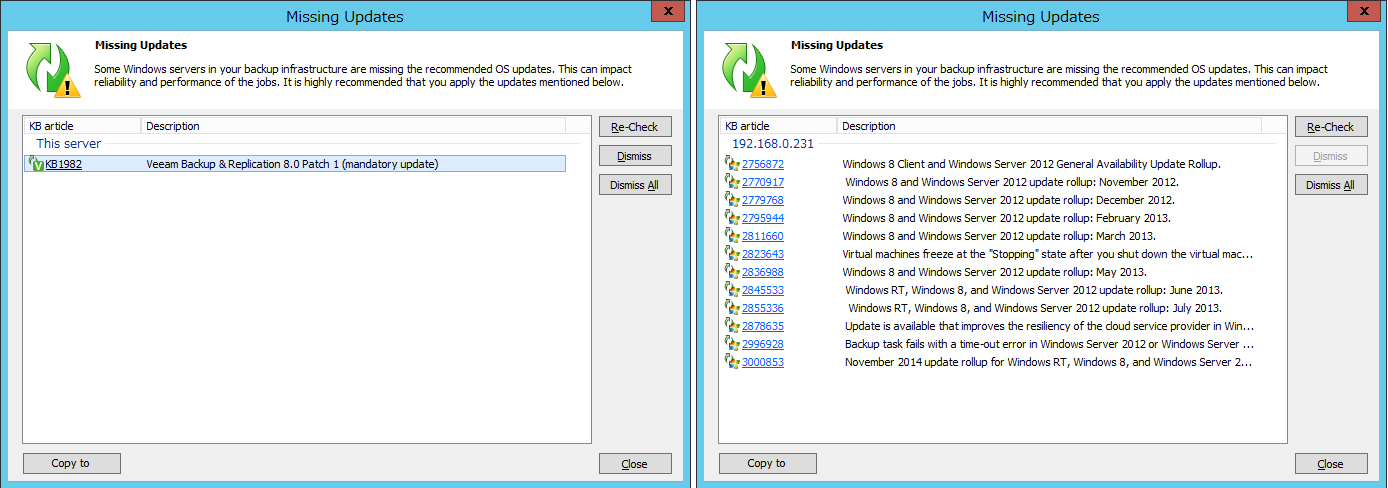The image size is (1388, 488).
Task: Select the 'November 2014 update rollup' description
Action: [1049, 362]
